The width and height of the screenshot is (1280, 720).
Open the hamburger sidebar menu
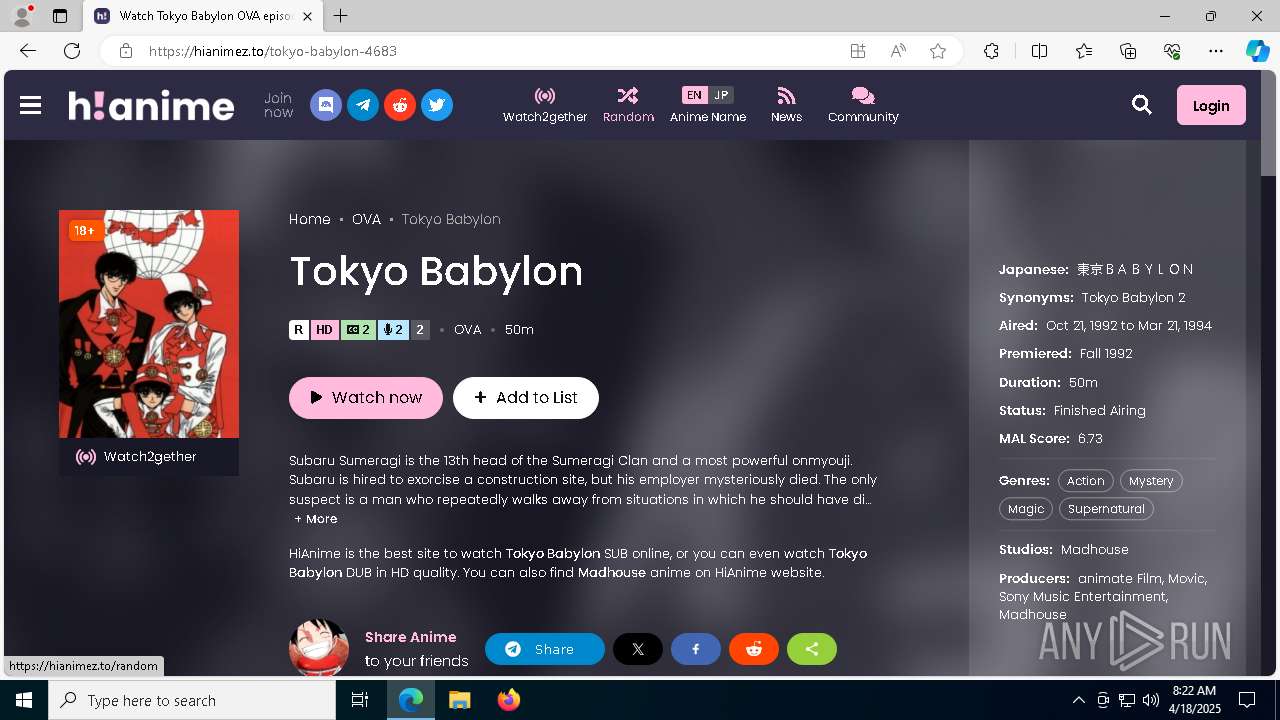pyautogui.click(x=30, y=105)
